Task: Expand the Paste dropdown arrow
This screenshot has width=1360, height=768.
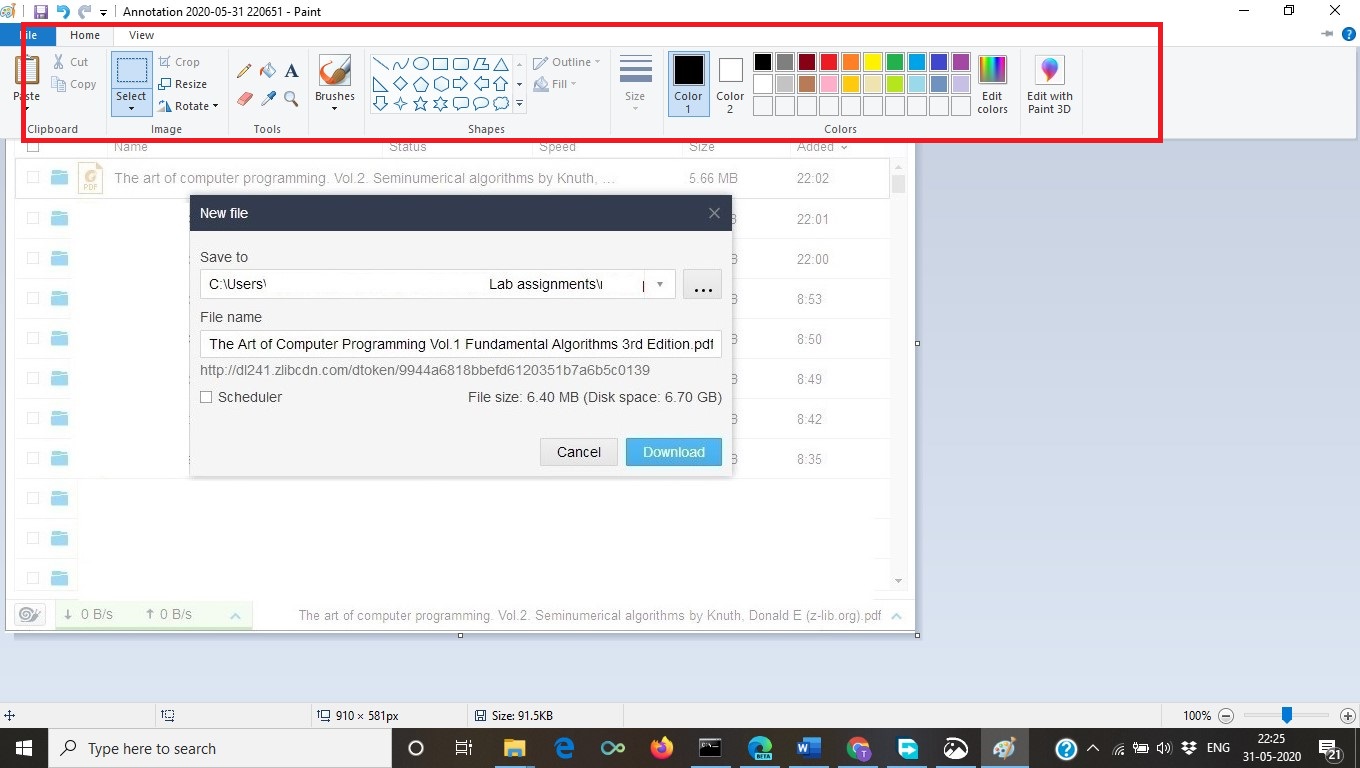Action: (27, 108)
